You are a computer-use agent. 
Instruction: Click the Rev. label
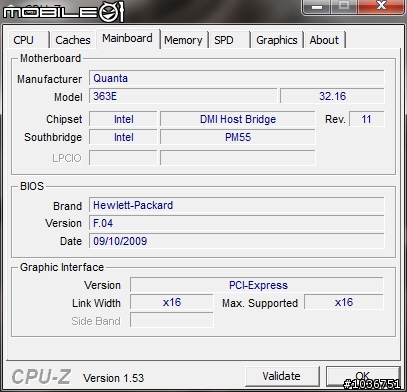[335, 119]
